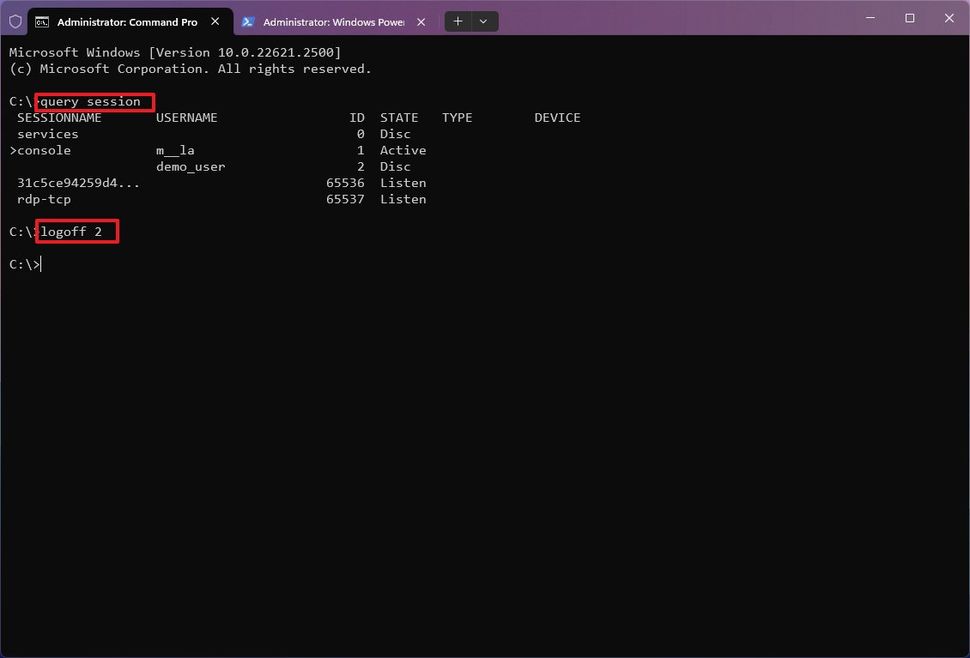Click the Command Prompt icon on active tab
Viewport: 970px width, 658px height.
coord(41,20)
